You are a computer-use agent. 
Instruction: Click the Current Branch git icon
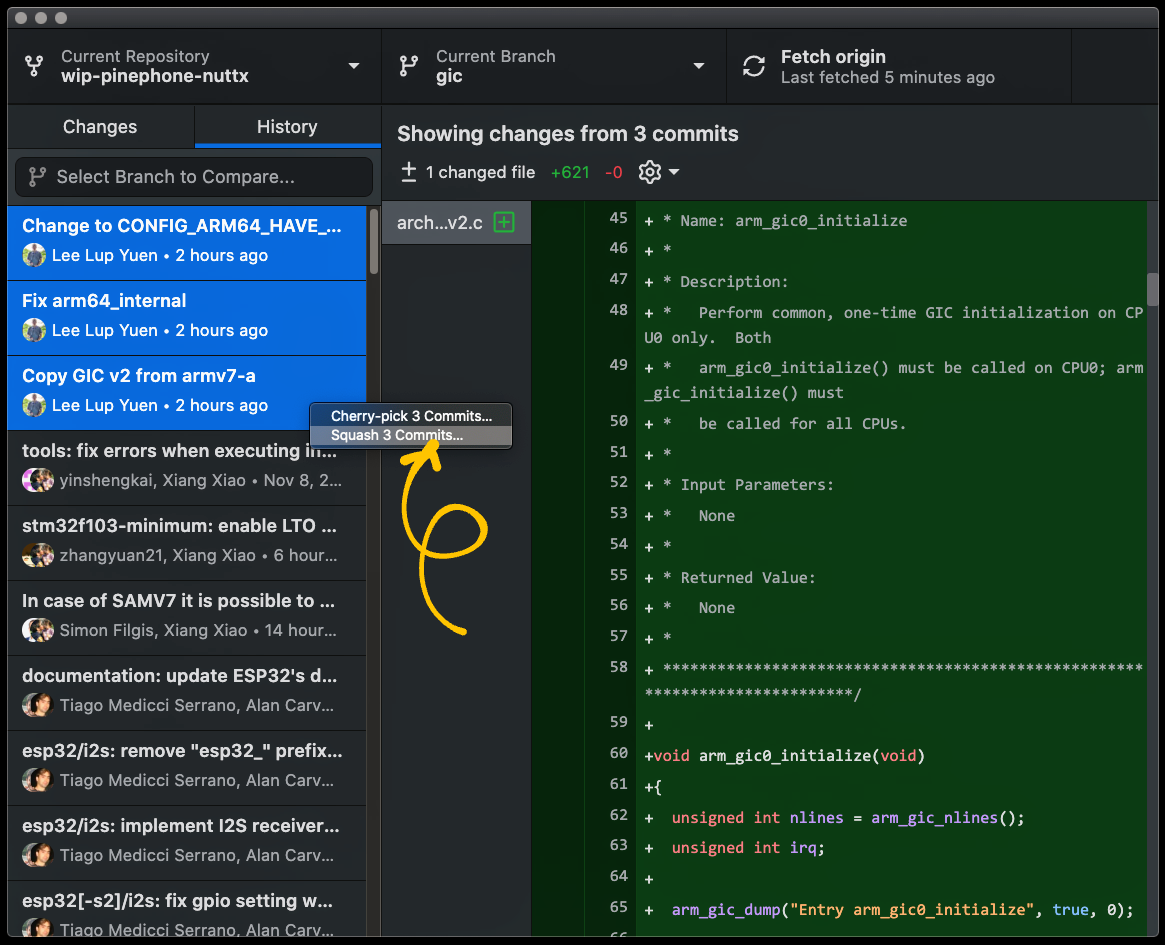click(408, 66)
